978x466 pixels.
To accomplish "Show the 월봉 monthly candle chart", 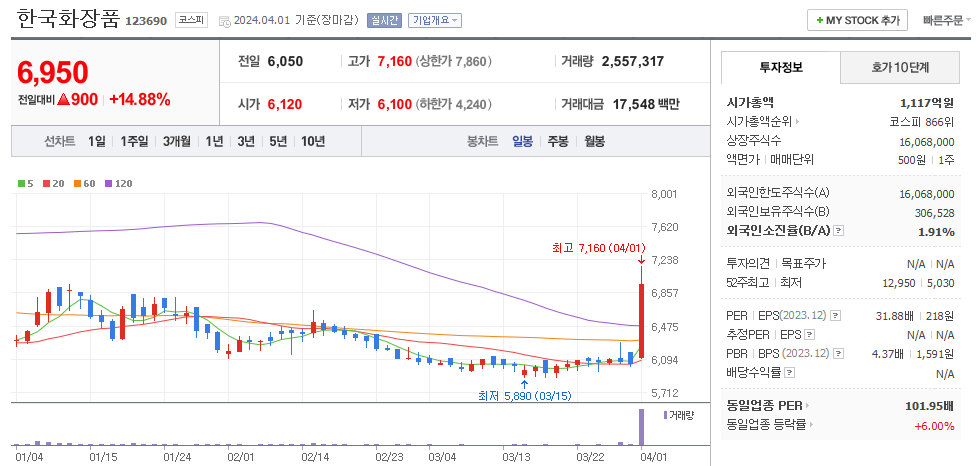I will coord(594,142).
